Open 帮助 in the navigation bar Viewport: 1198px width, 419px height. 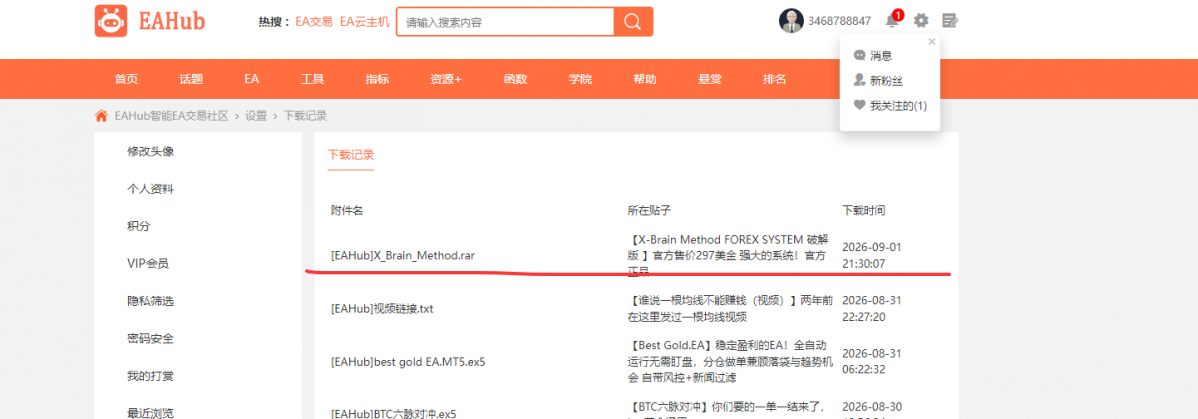point(645,79)
